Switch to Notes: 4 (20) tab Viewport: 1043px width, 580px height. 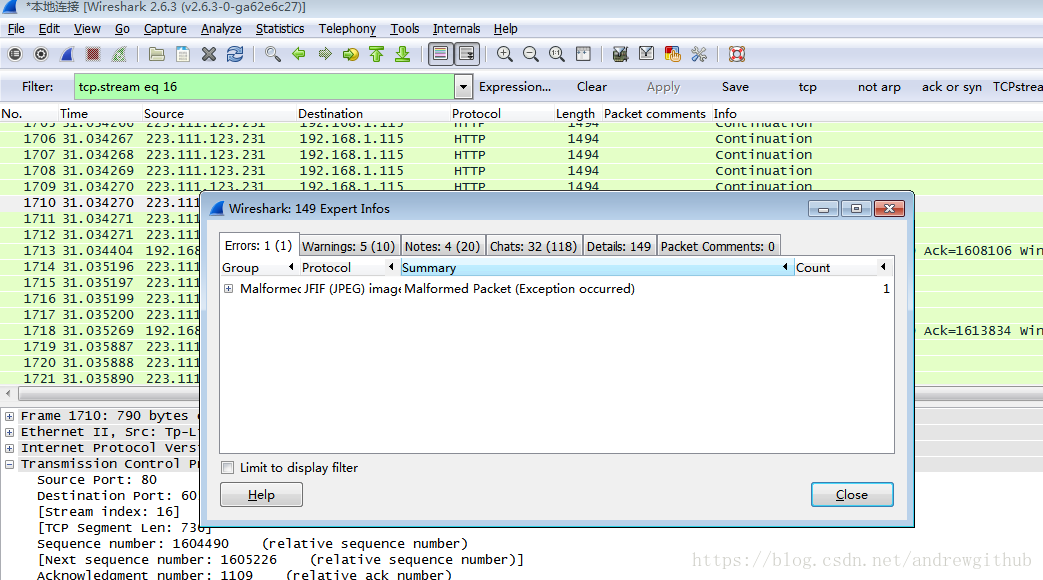(x=442, y=247)
